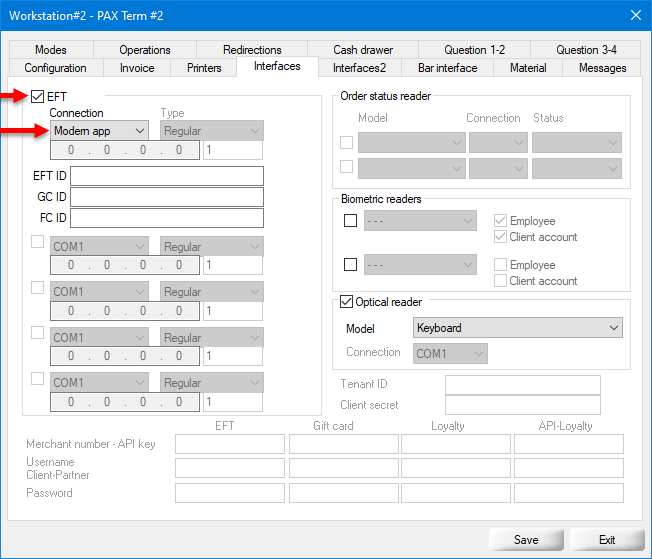Open the Modem app connection dropdown
This screenshot has height=559, width=652.
100,131
